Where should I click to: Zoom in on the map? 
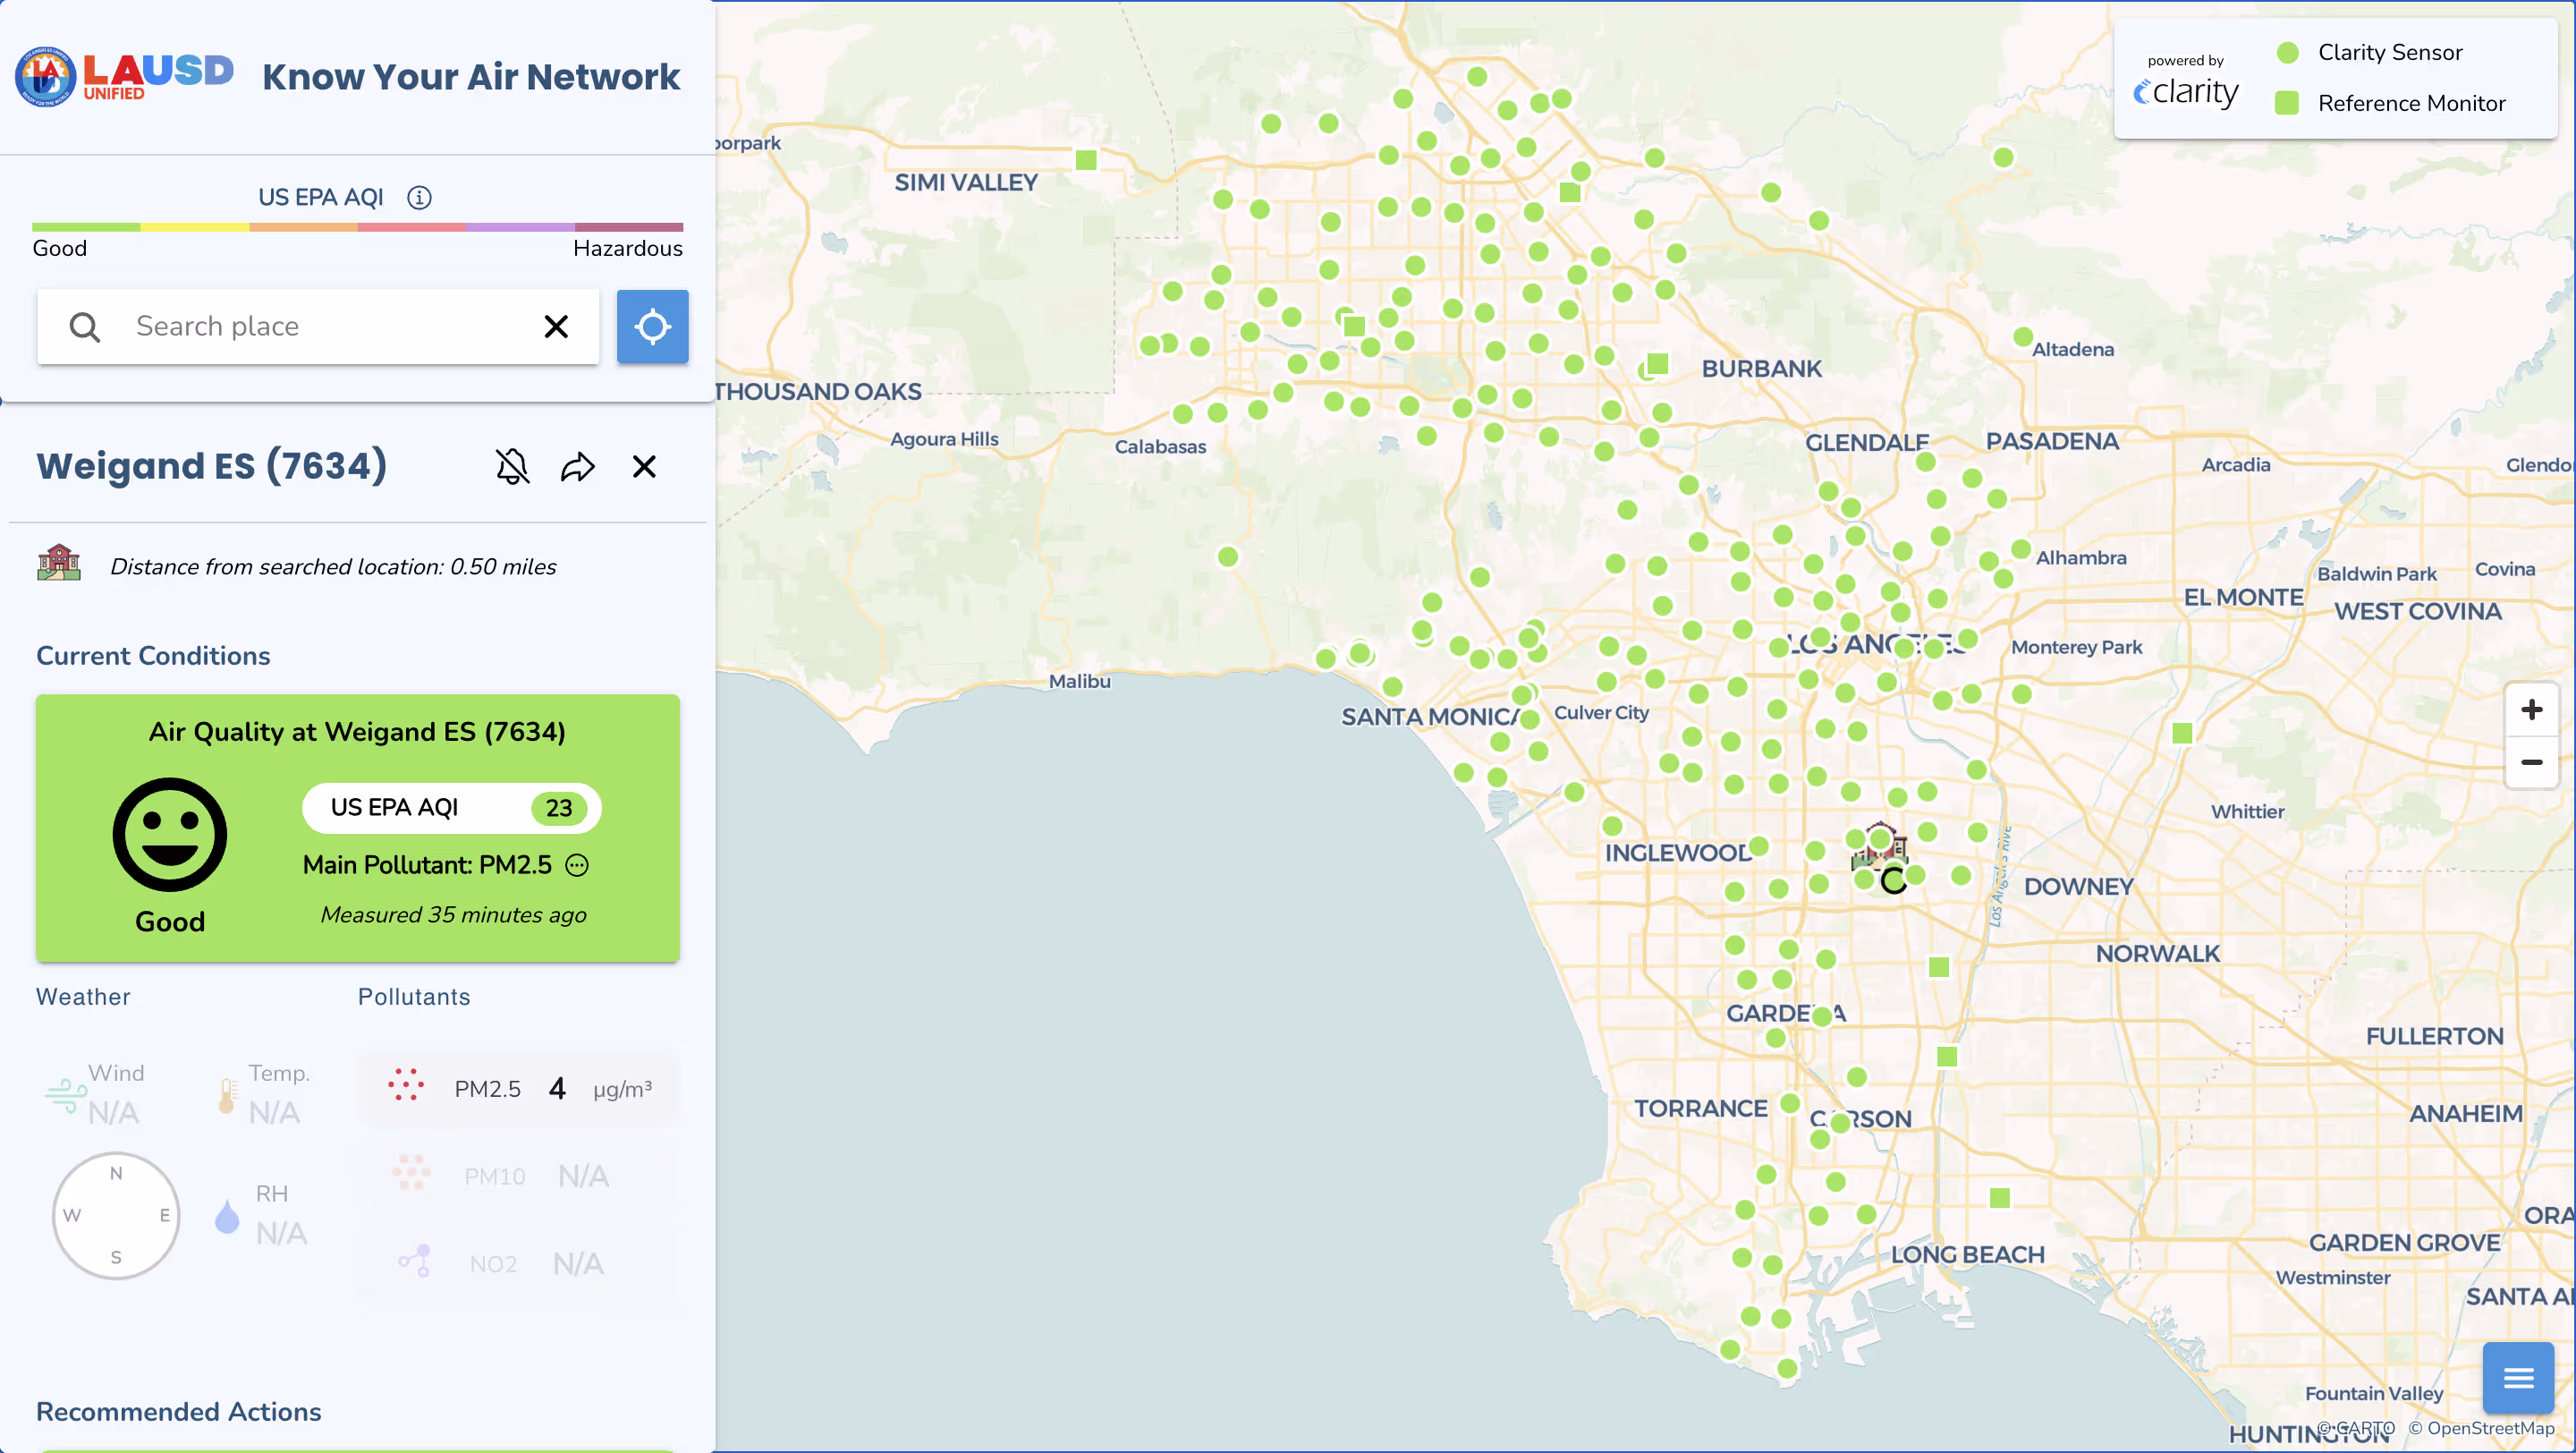pos(2531,710)
